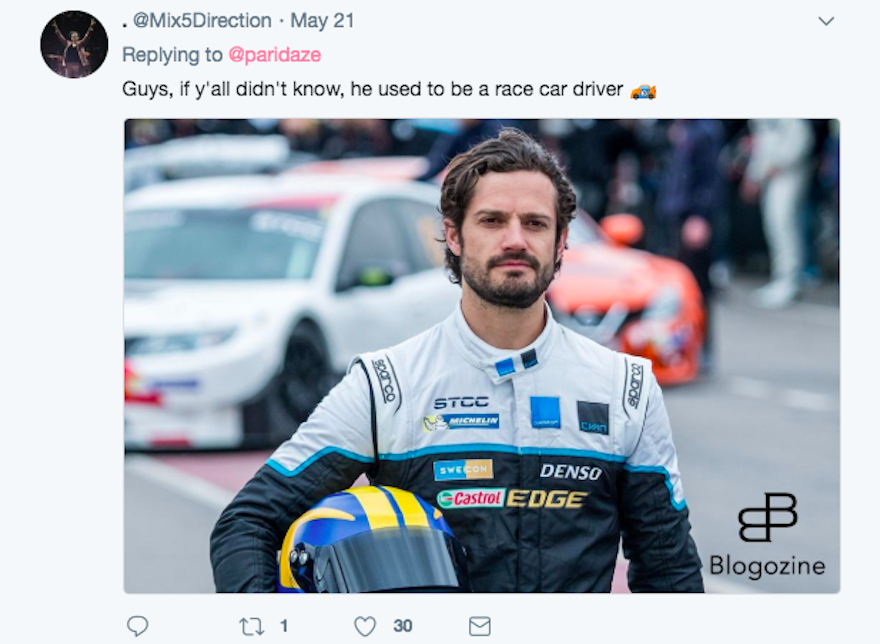Open the May 21 timestamp link

click(322, 21)
